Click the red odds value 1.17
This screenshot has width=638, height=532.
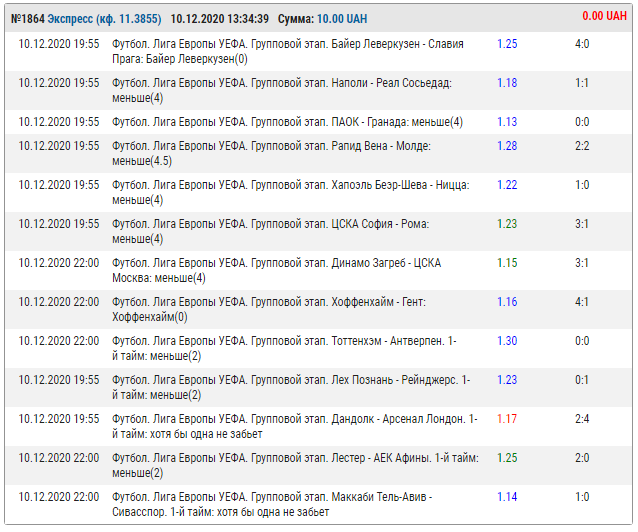[x=507, y=418]
